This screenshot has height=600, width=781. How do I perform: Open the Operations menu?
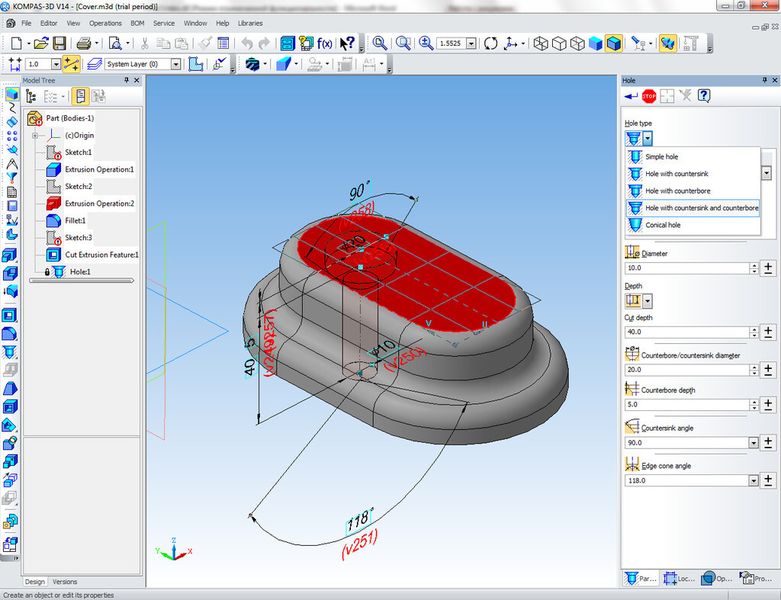[x=105, y=22]
